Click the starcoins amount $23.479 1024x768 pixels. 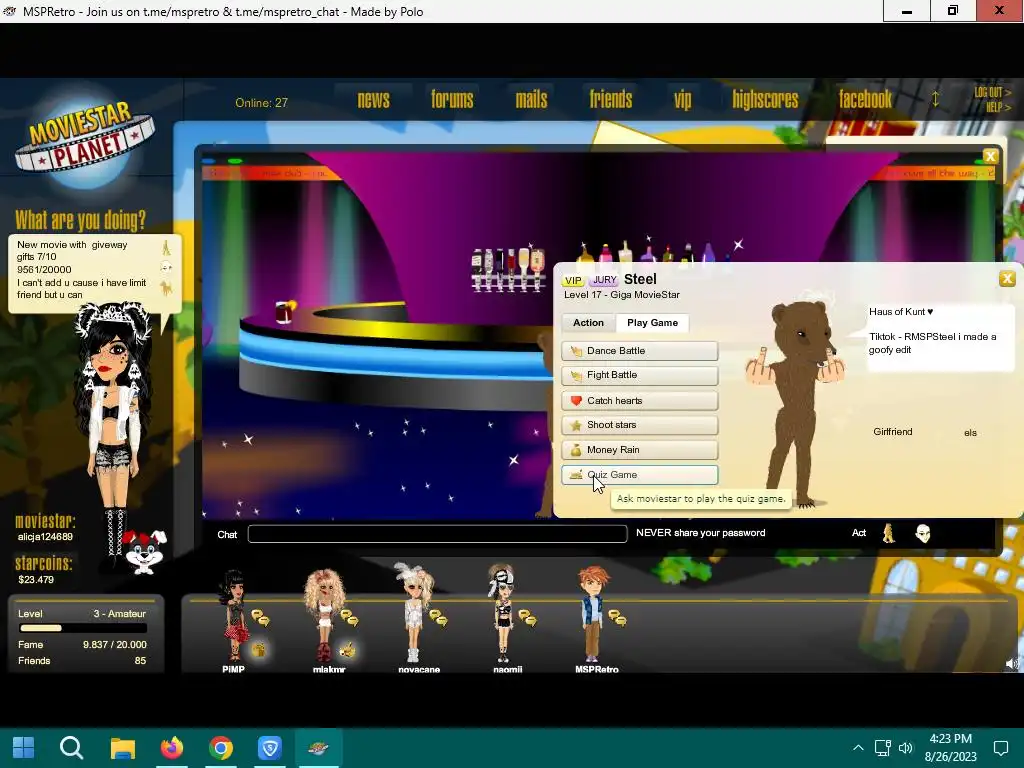coord(36,580)
